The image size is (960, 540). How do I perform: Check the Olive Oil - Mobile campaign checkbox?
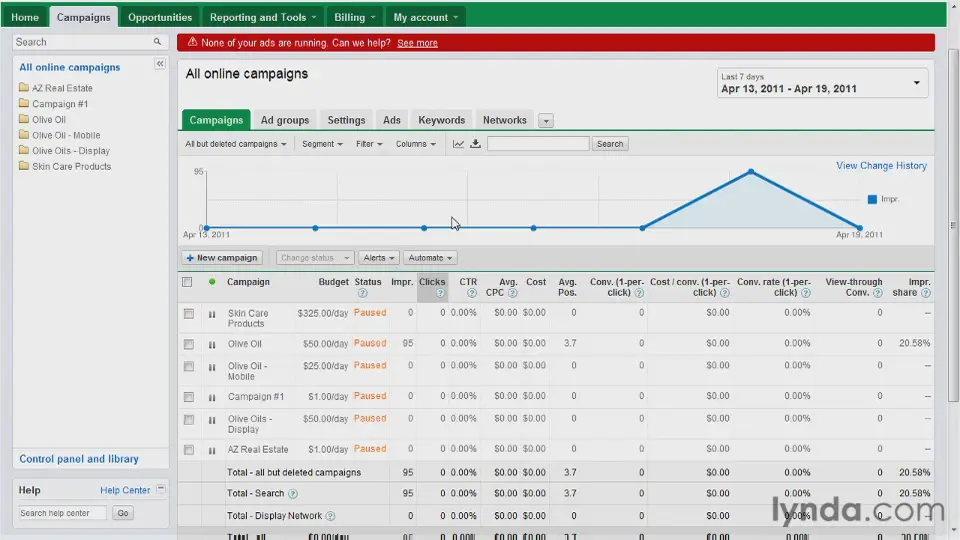189,366
